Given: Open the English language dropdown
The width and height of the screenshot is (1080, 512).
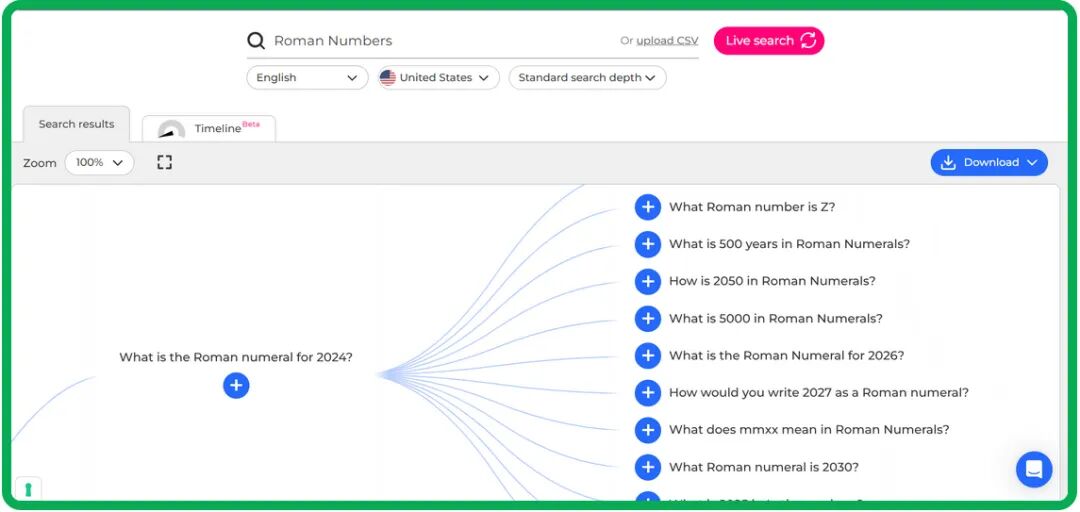Looking at the screenshot, I should point(307,78).
